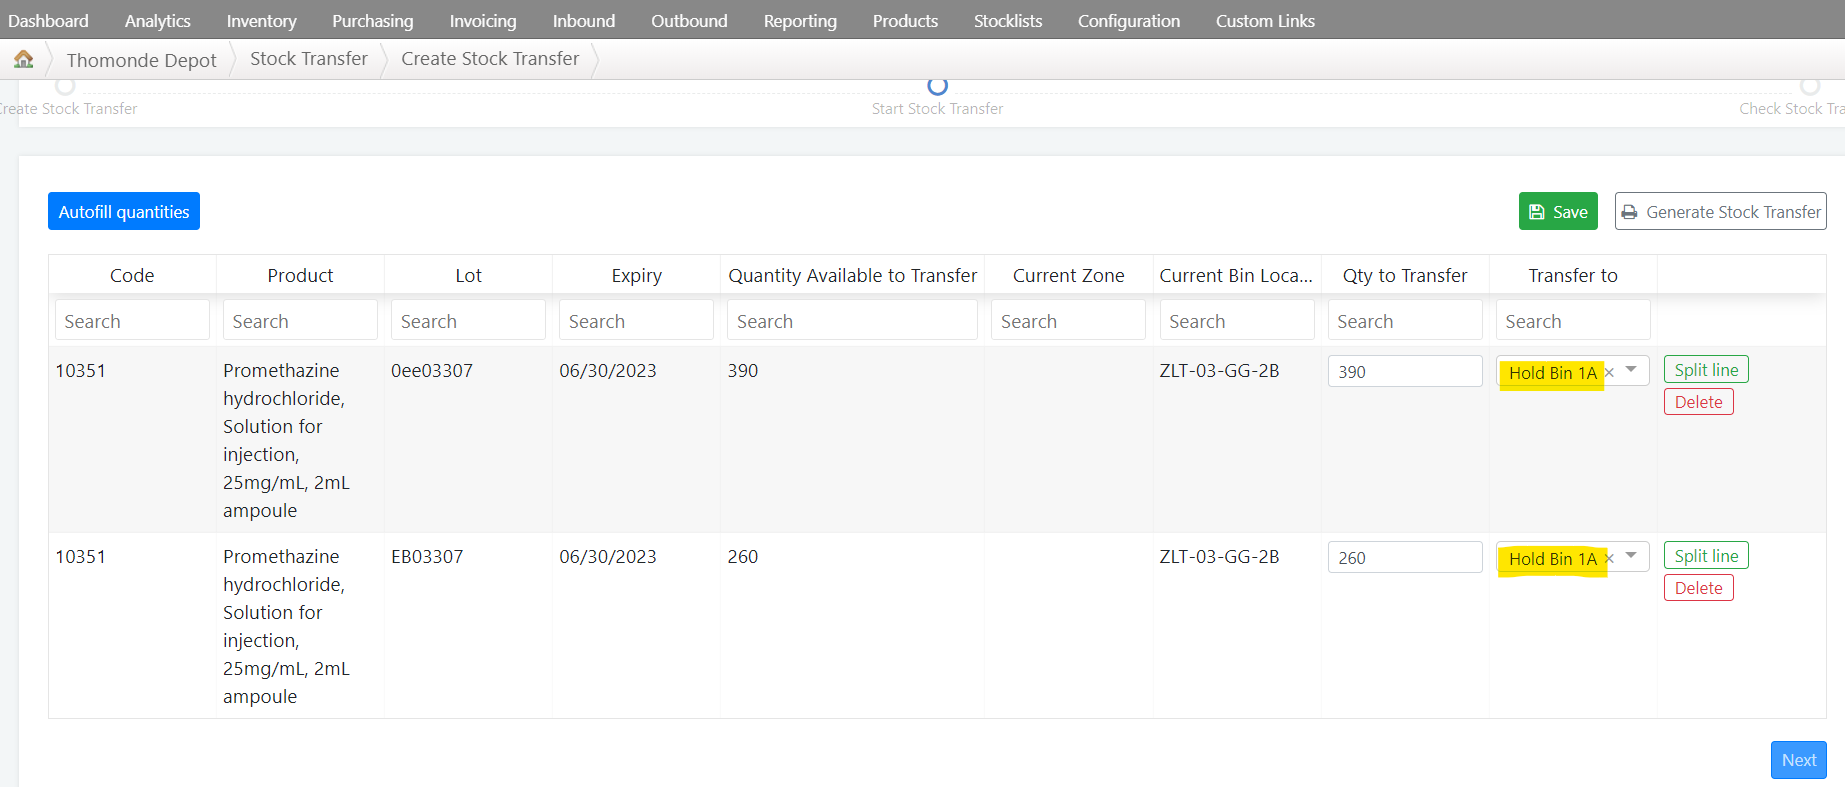Delete the lot EB03307 row
The height and width of the screenshot is (787, 1845).
(x=1698, y=588)
